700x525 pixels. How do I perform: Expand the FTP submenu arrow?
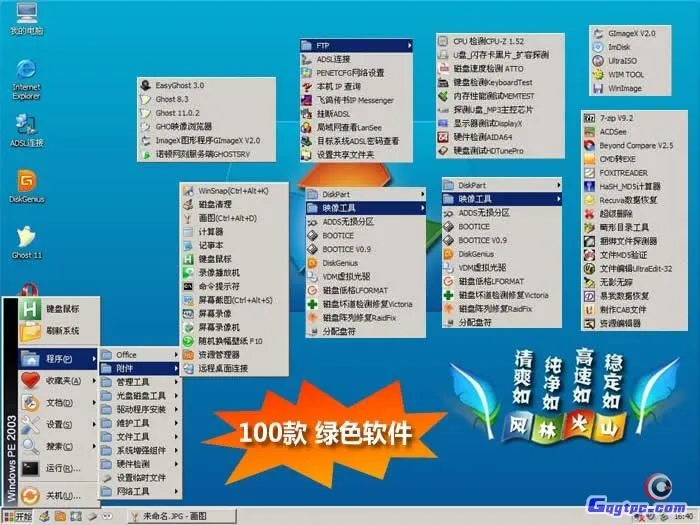[x=409, y=46]
